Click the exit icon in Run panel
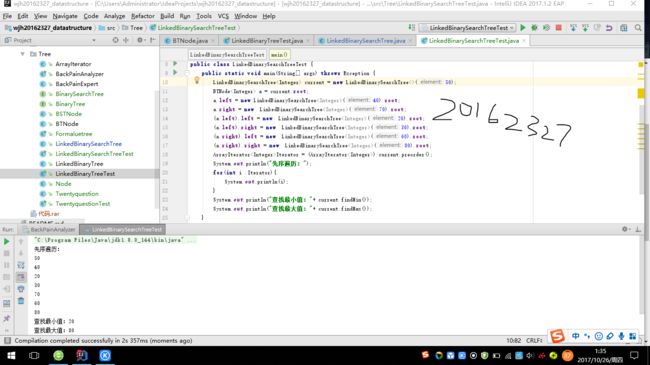Viewport: 650px width, 365px height. 7,289
